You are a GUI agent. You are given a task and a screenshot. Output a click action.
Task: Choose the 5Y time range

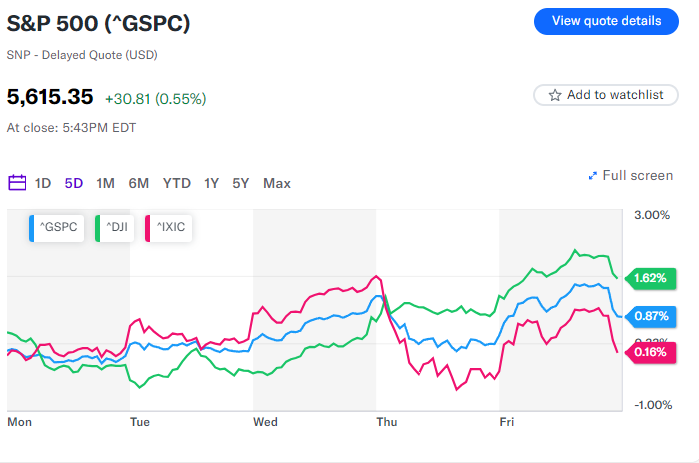(x=241, y=183)
